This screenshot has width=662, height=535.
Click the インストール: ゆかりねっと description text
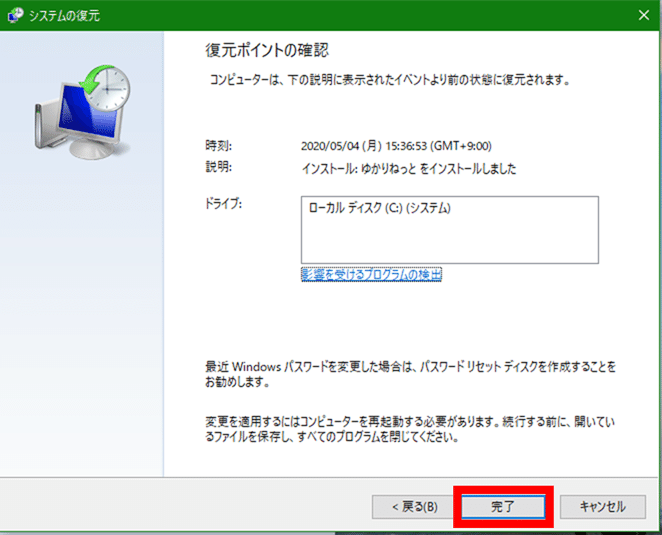coord(409,168)
